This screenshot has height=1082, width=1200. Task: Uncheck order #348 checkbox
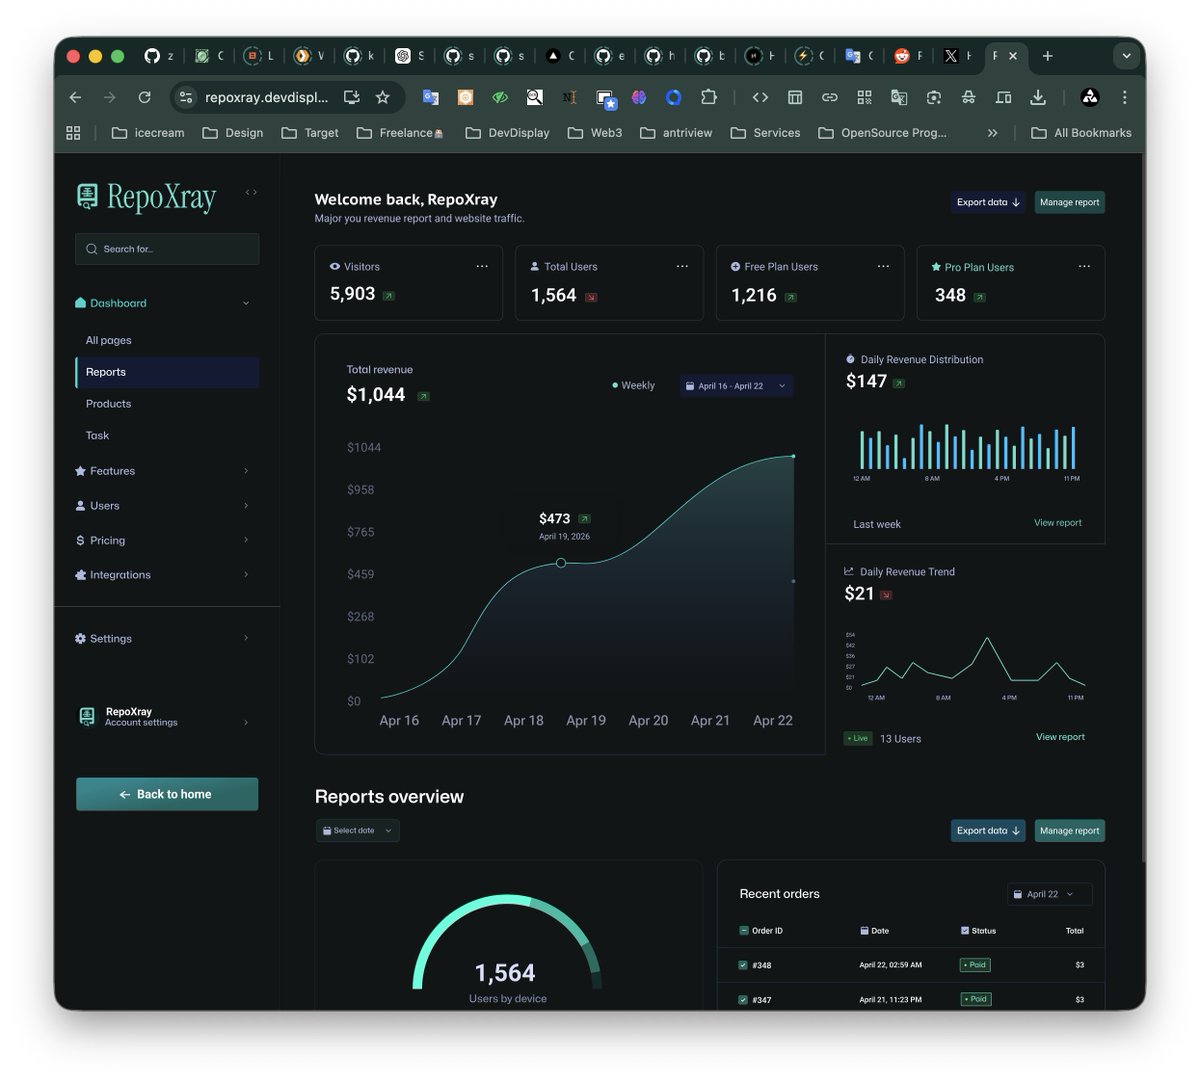coord(743,965)
